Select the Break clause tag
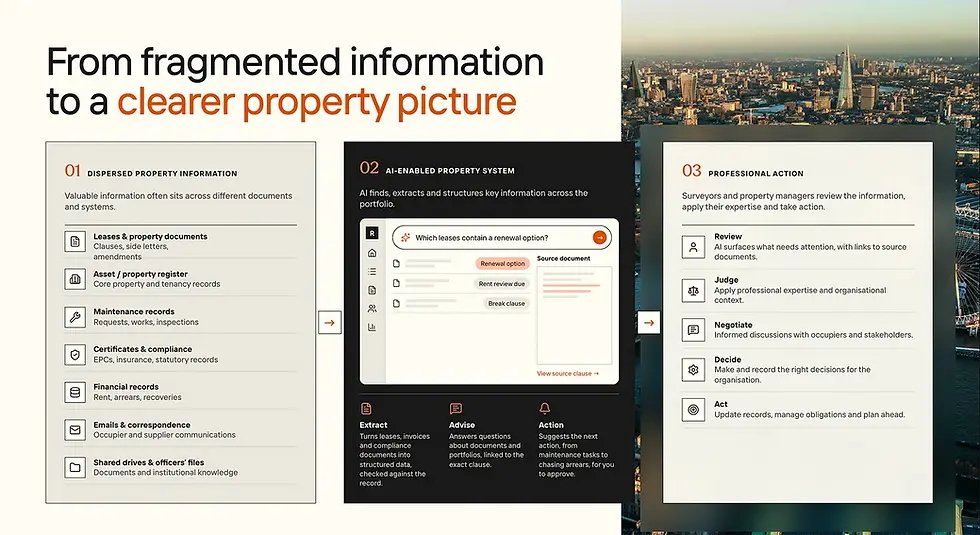980x535 pixels. [x=506, y=304]
